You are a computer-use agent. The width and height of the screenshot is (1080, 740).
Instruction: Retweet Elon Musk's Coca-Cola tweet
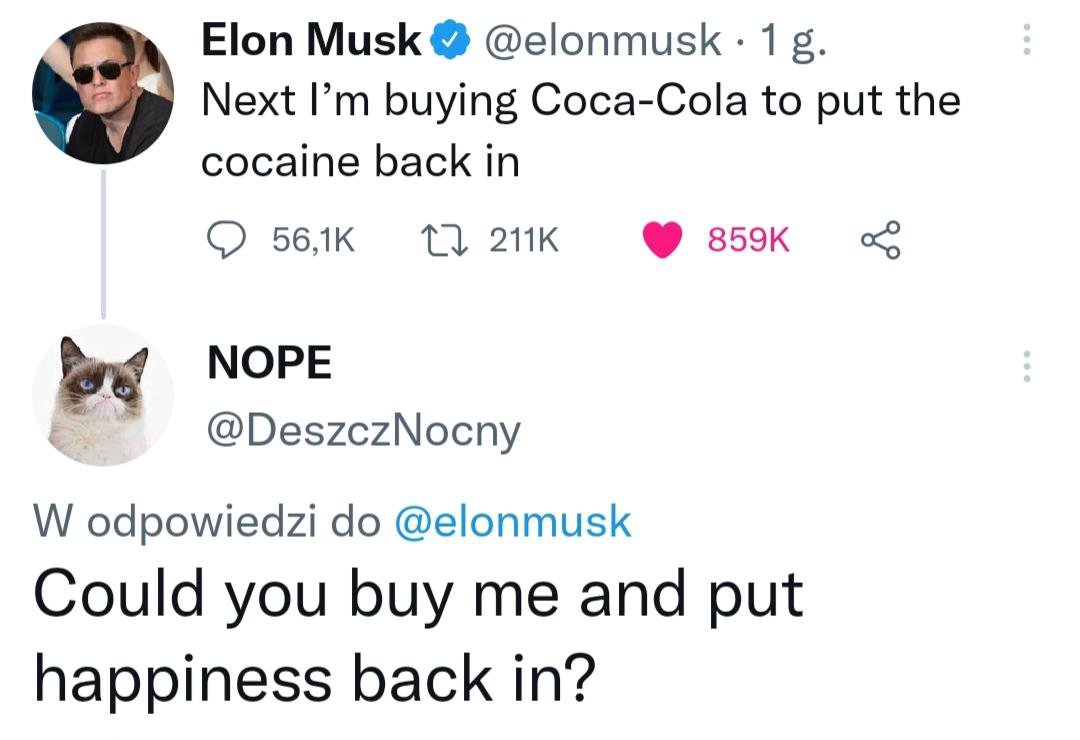tap(445, 240)
